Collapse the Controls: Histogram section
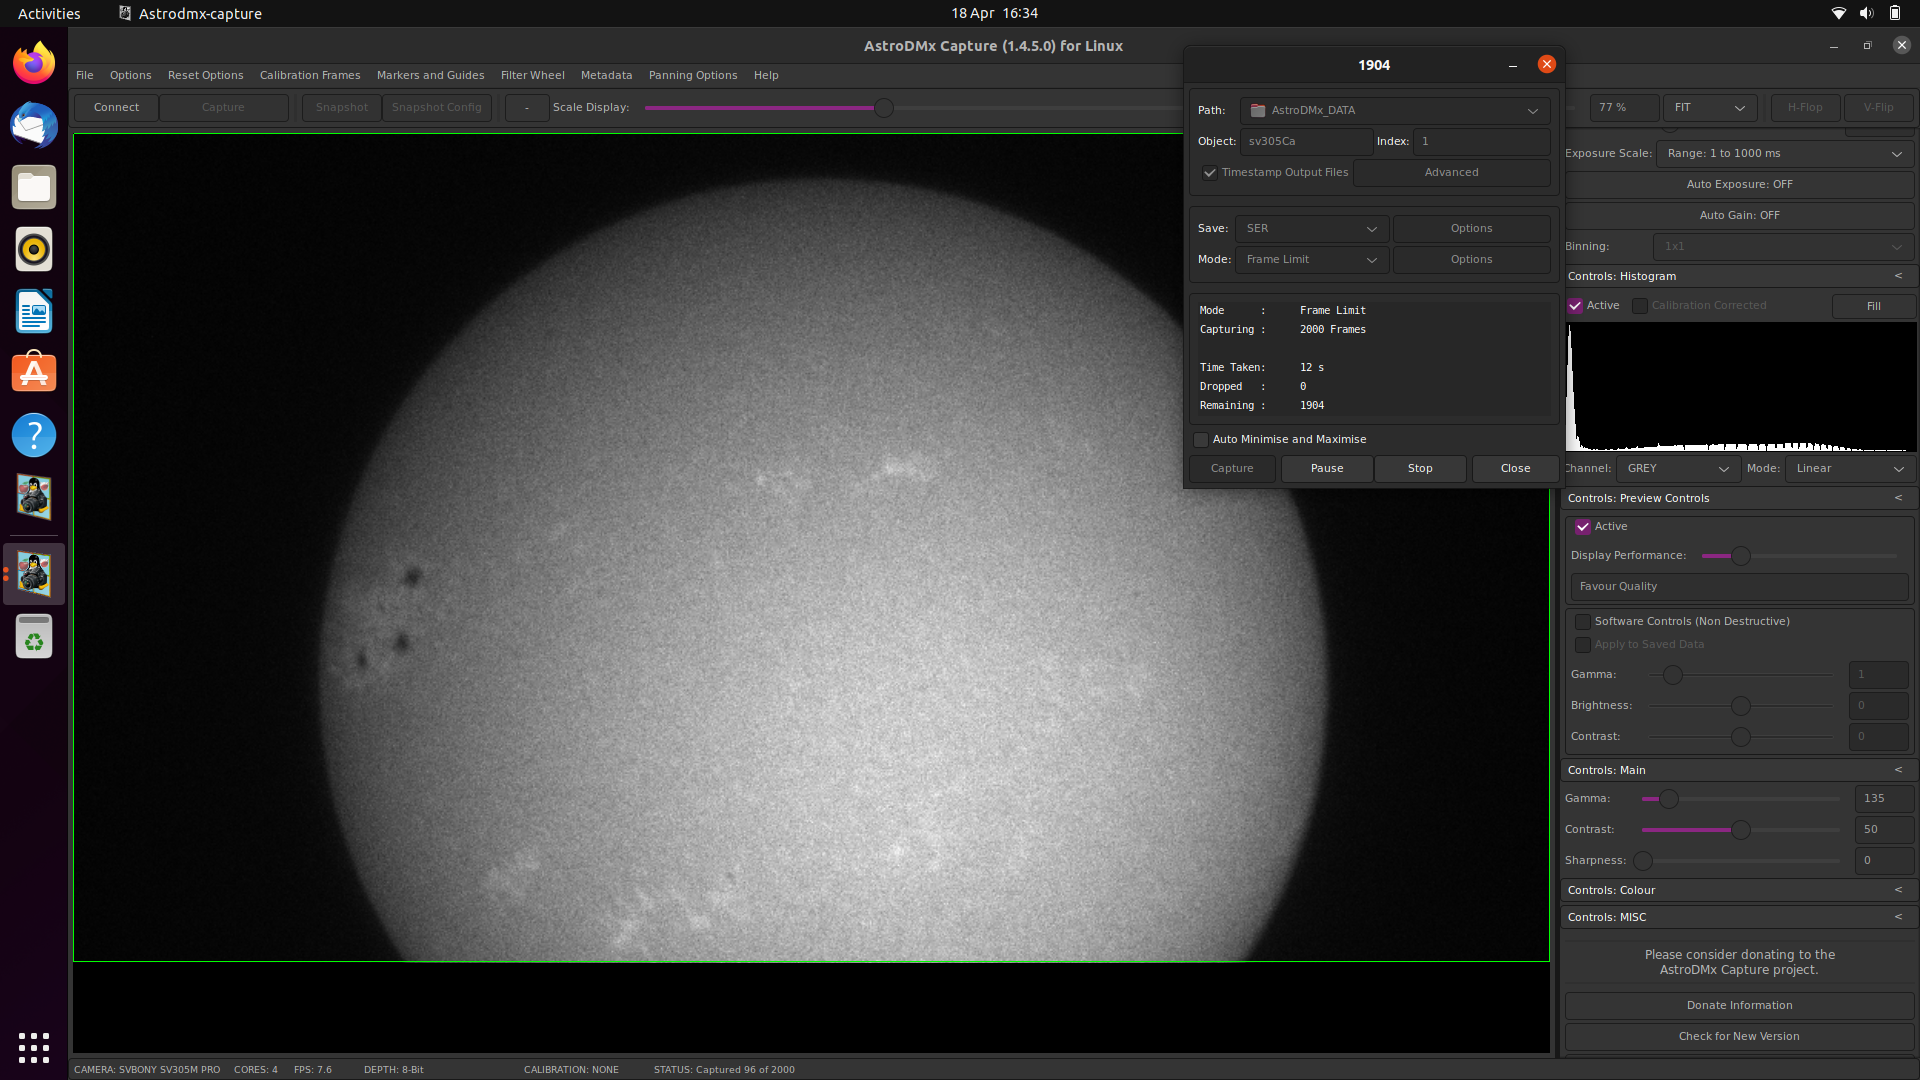 [x=1898, y=276]
